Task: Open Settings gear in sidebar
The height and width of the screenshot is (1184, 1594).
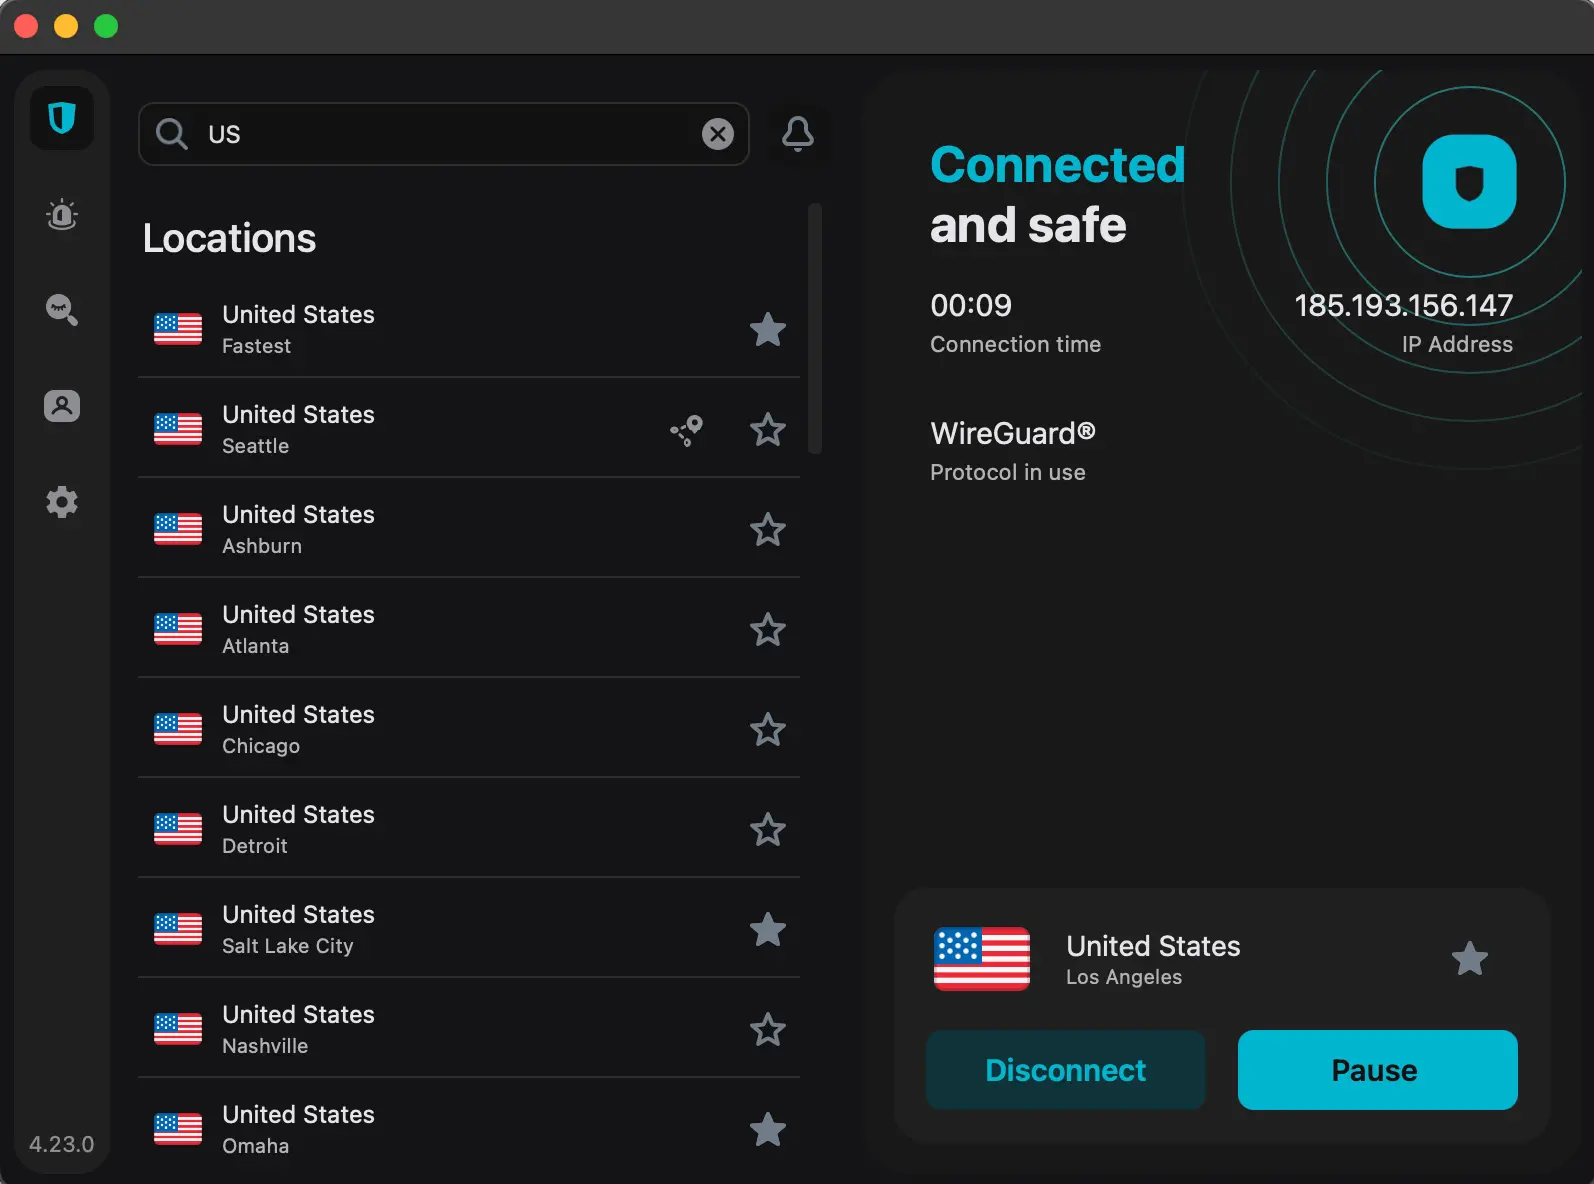Action: tap(62, 502)
